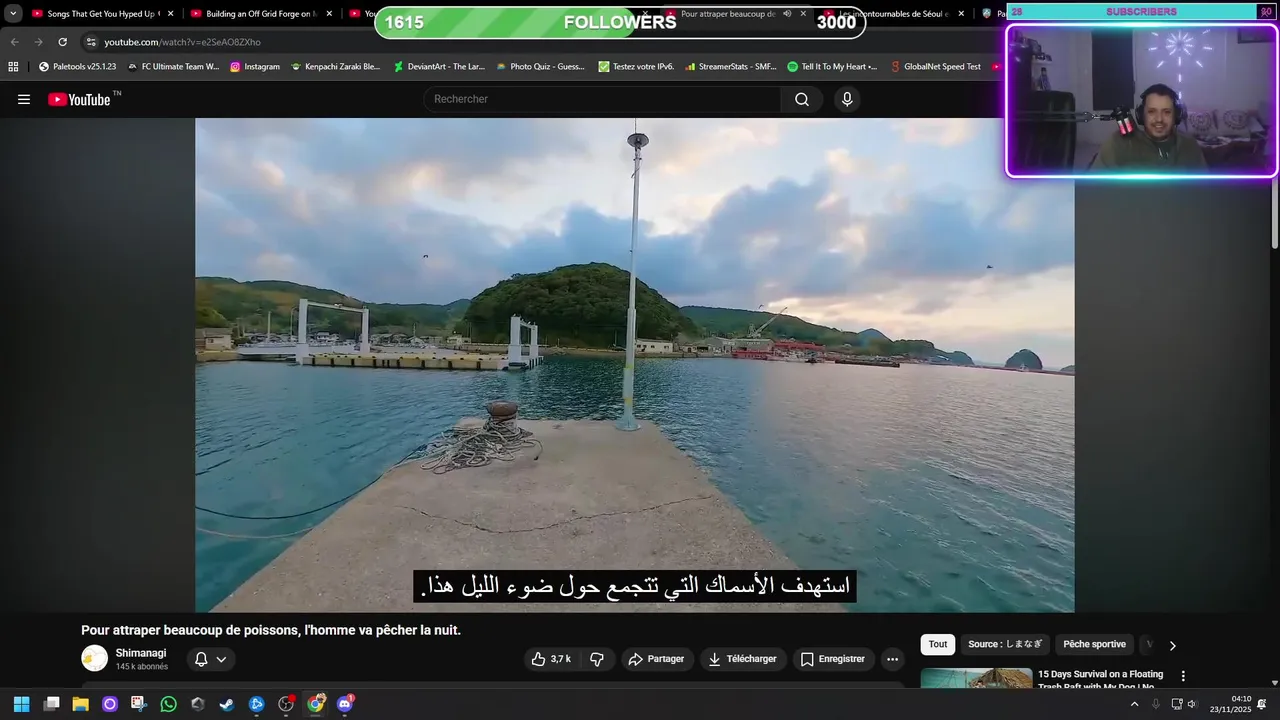Viewport: 1280px width, 720px height.
Task: Go back with the browser back arrow
Action: [14, 42]
